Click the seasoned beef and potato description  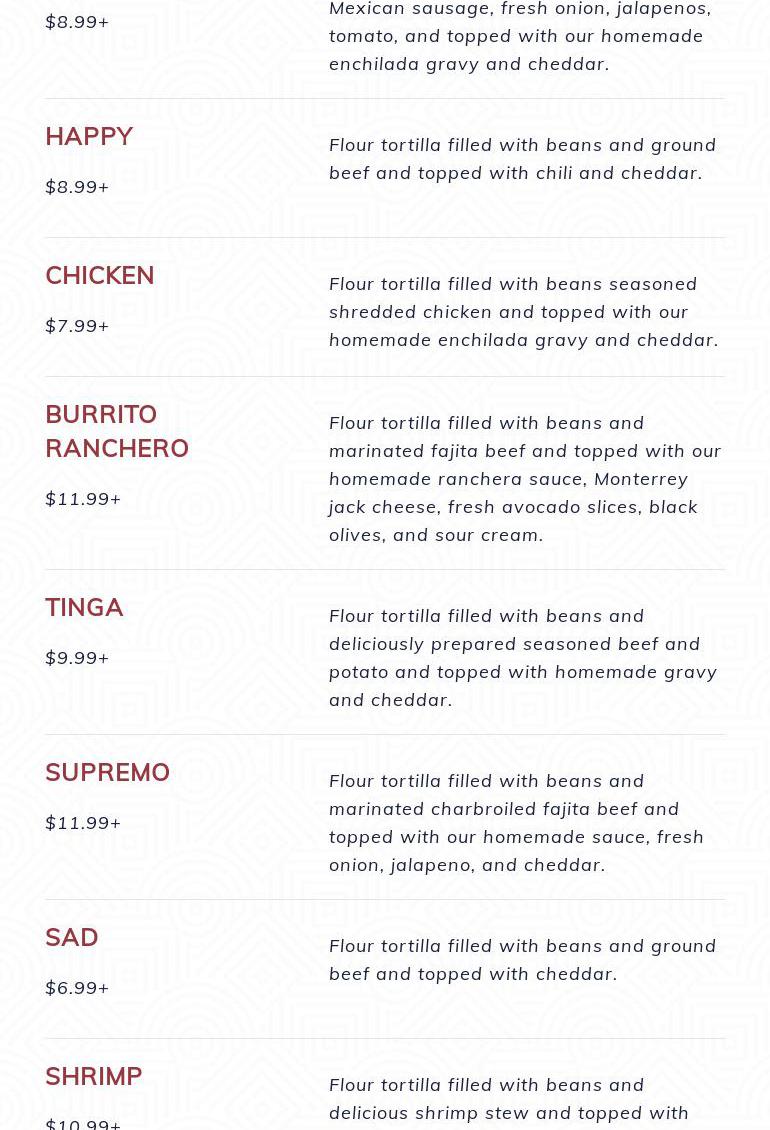coord(523,657)
